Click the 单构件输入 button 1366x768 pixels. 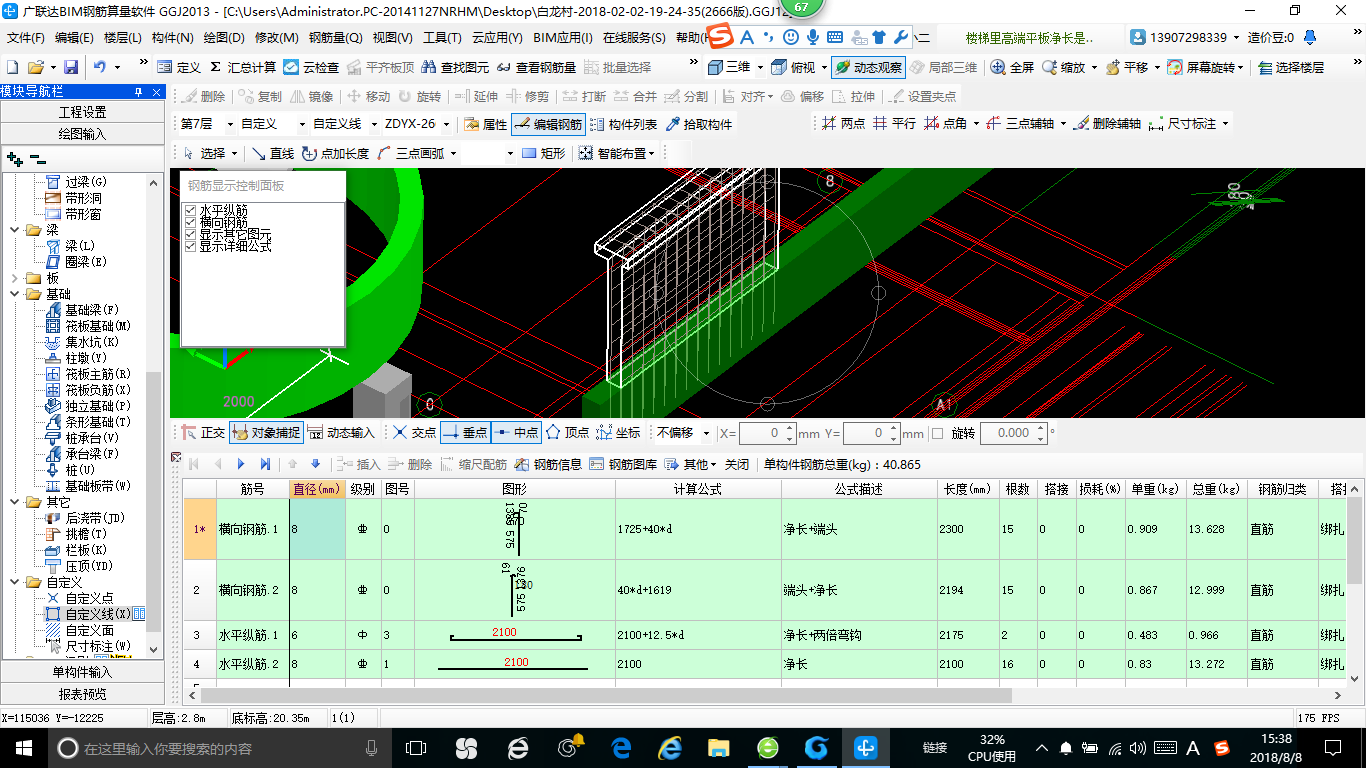coord(82,672)
